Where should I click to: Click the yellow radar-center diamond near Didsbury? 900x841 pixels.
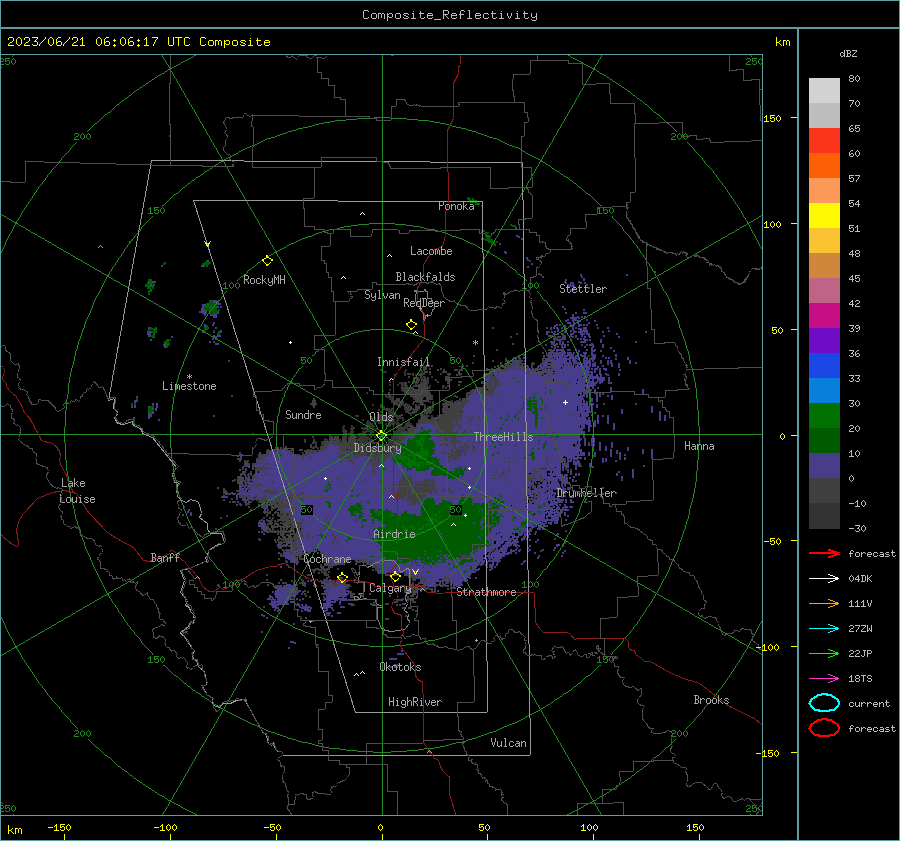[x=381, y=436]
